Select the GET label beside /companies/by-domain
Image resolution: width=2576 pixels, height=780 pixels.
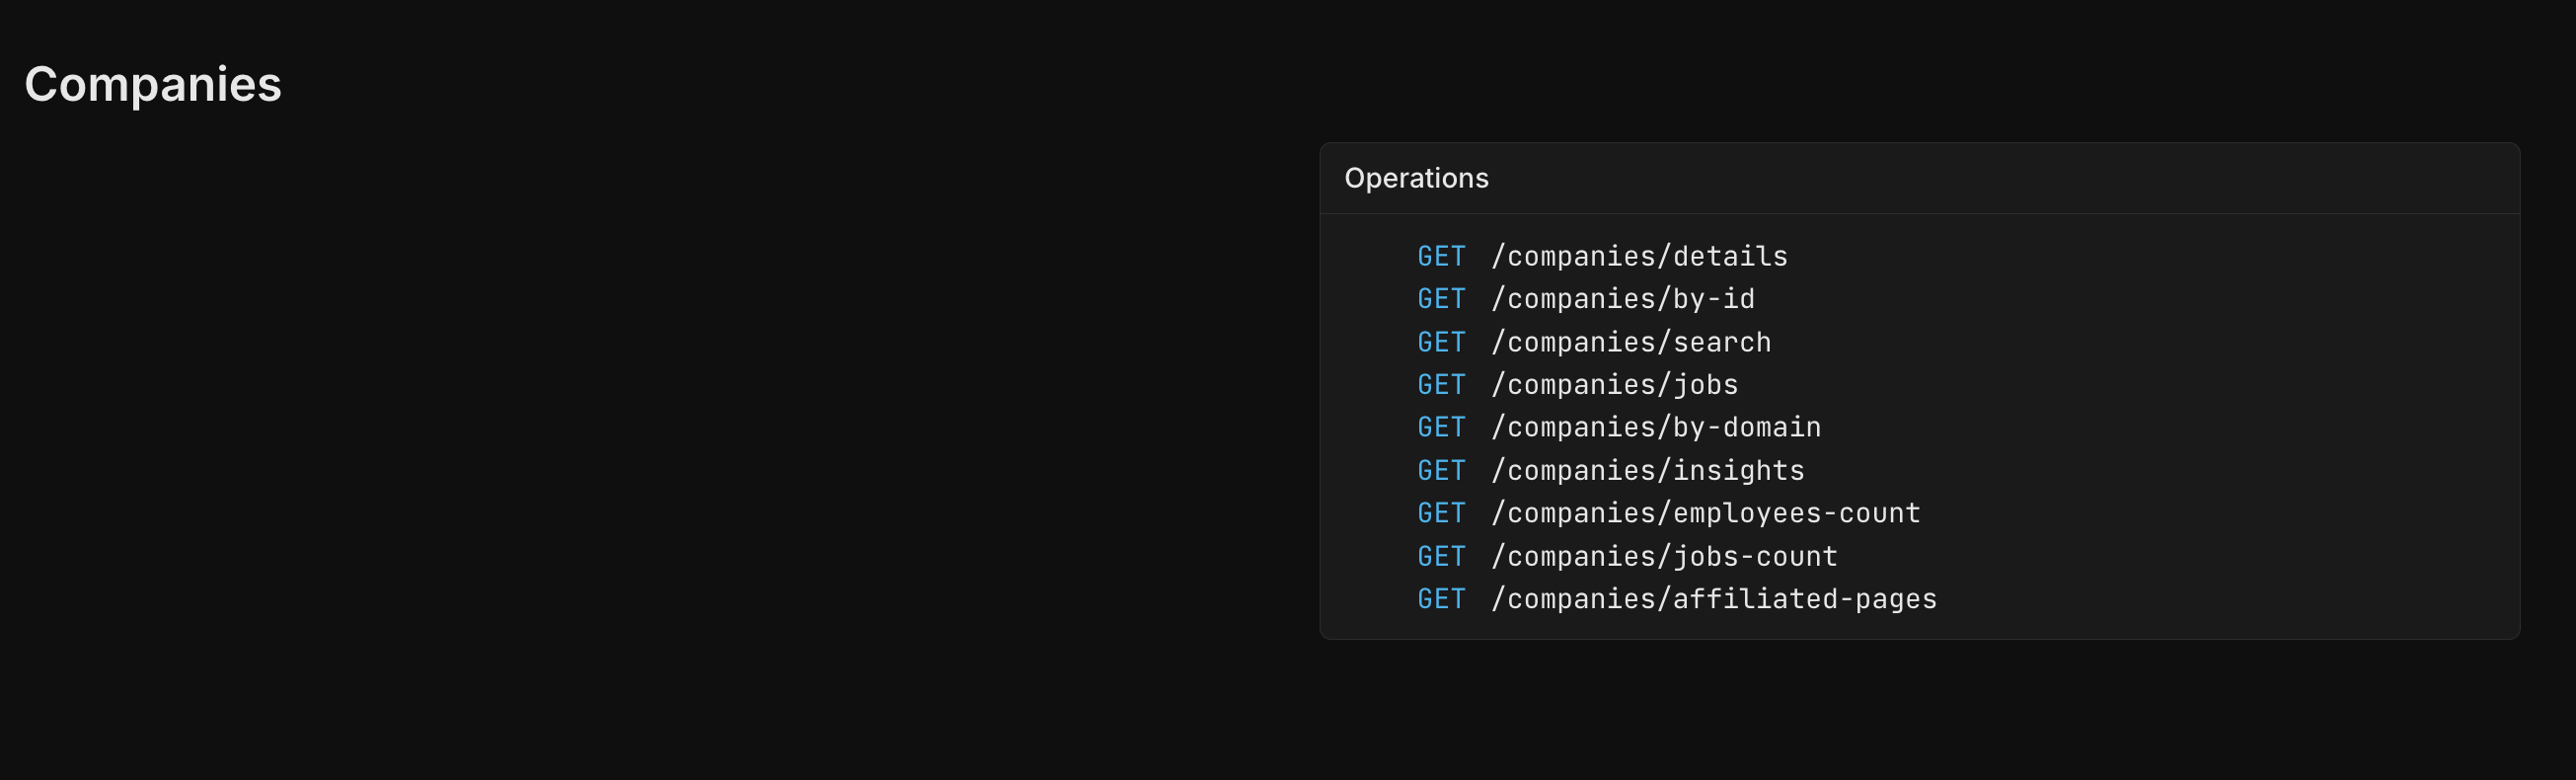point(1441,428)
